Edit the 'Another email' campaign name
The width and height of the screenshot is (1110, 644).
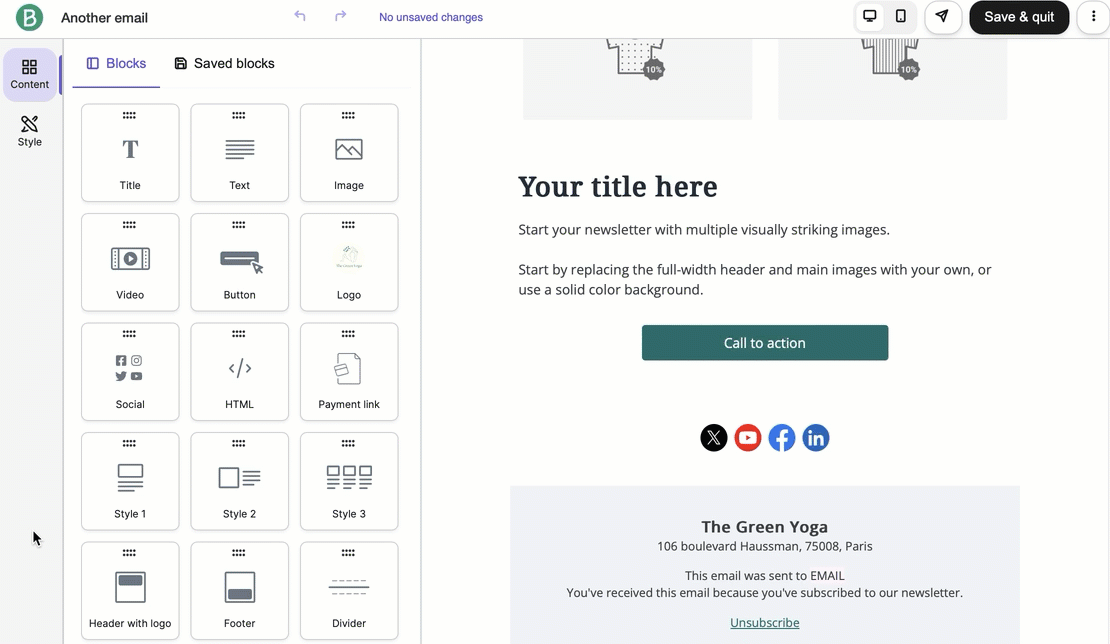tap(104, 17)
